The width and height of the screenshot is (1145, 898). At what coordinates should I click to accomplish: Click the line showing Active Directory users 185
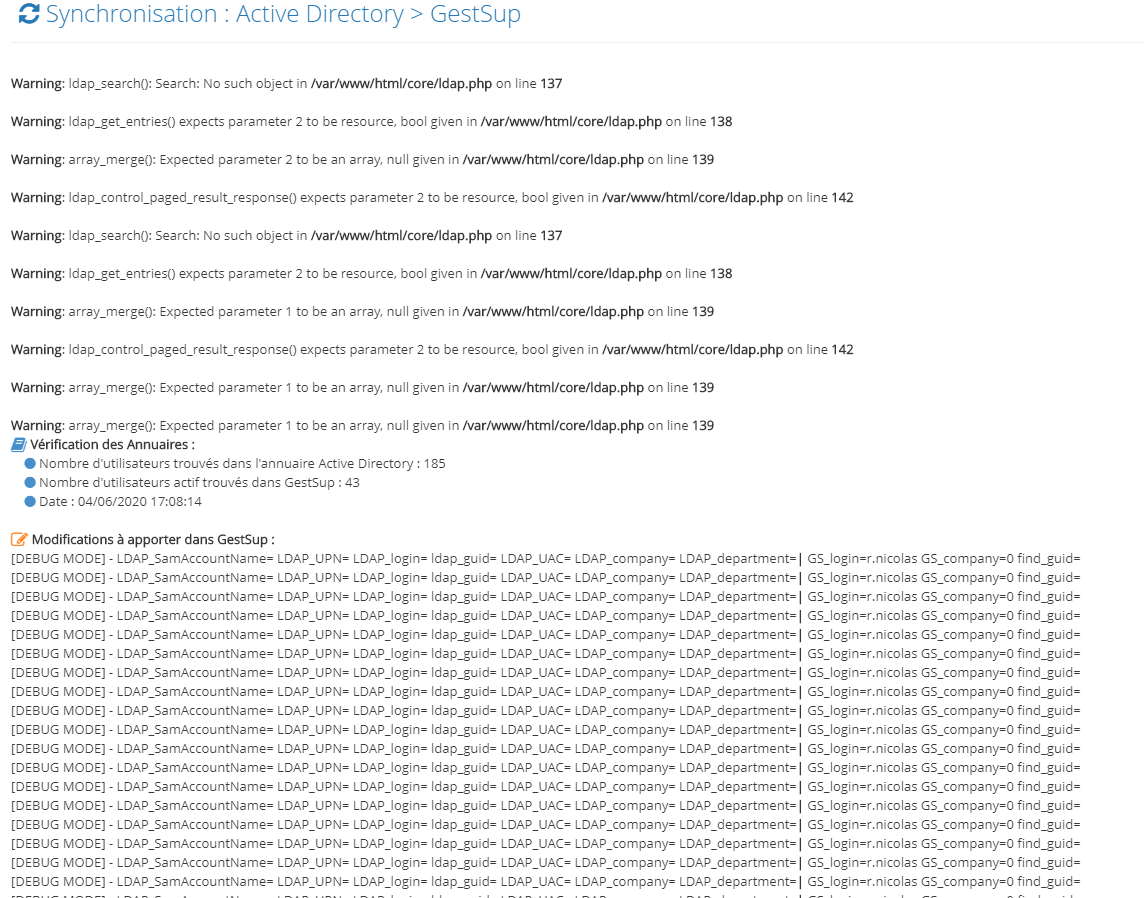click(242, 464)
